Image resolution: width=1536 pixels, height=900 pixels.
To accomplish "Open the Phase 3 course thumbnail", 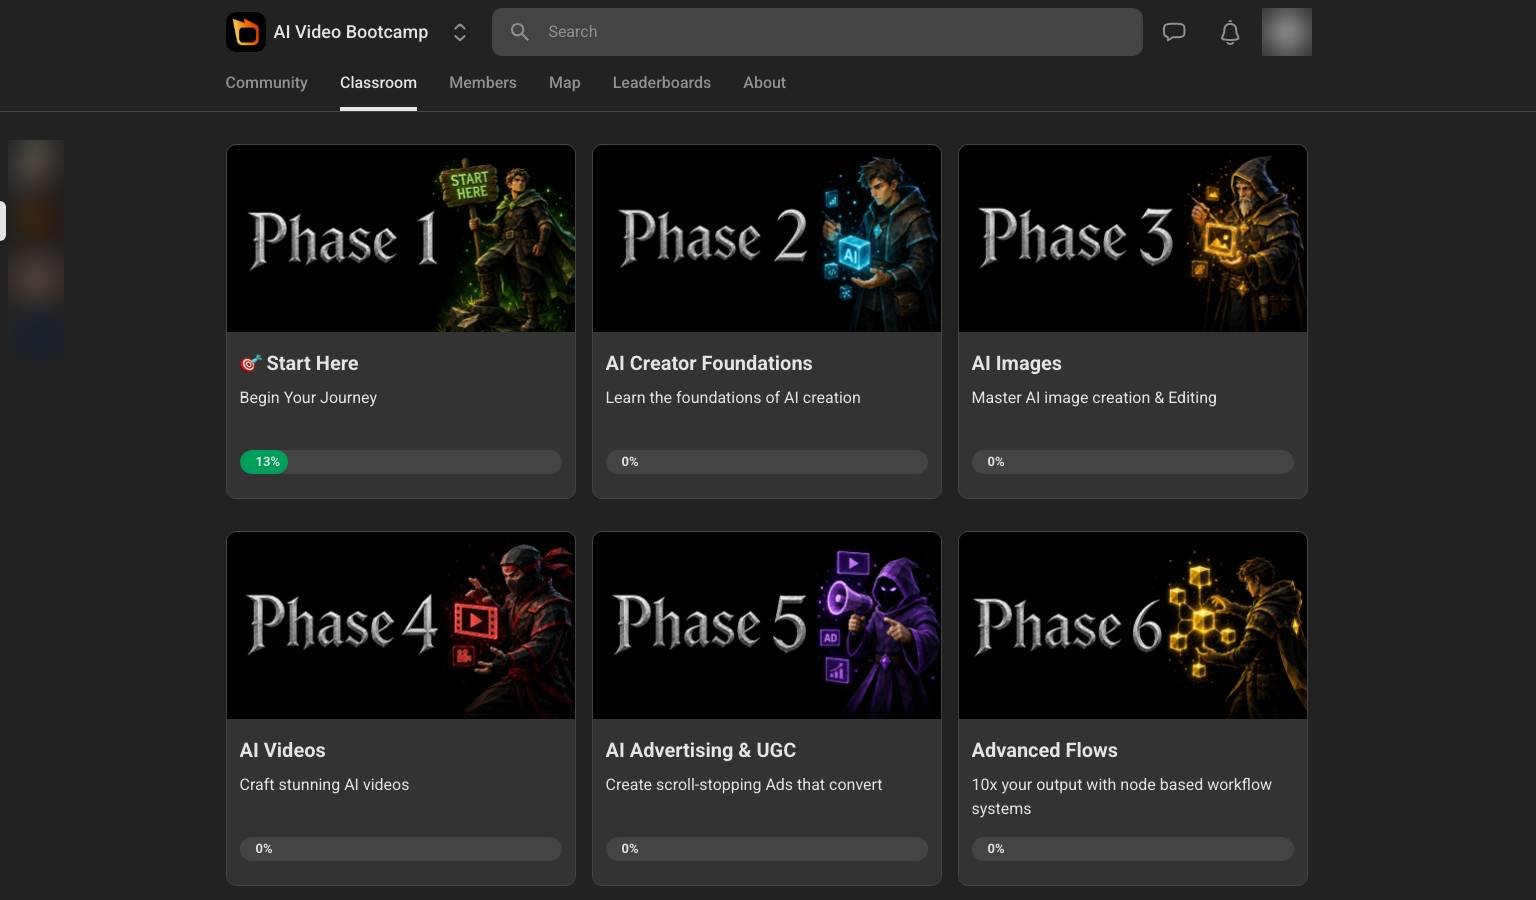I will 1133,239.
